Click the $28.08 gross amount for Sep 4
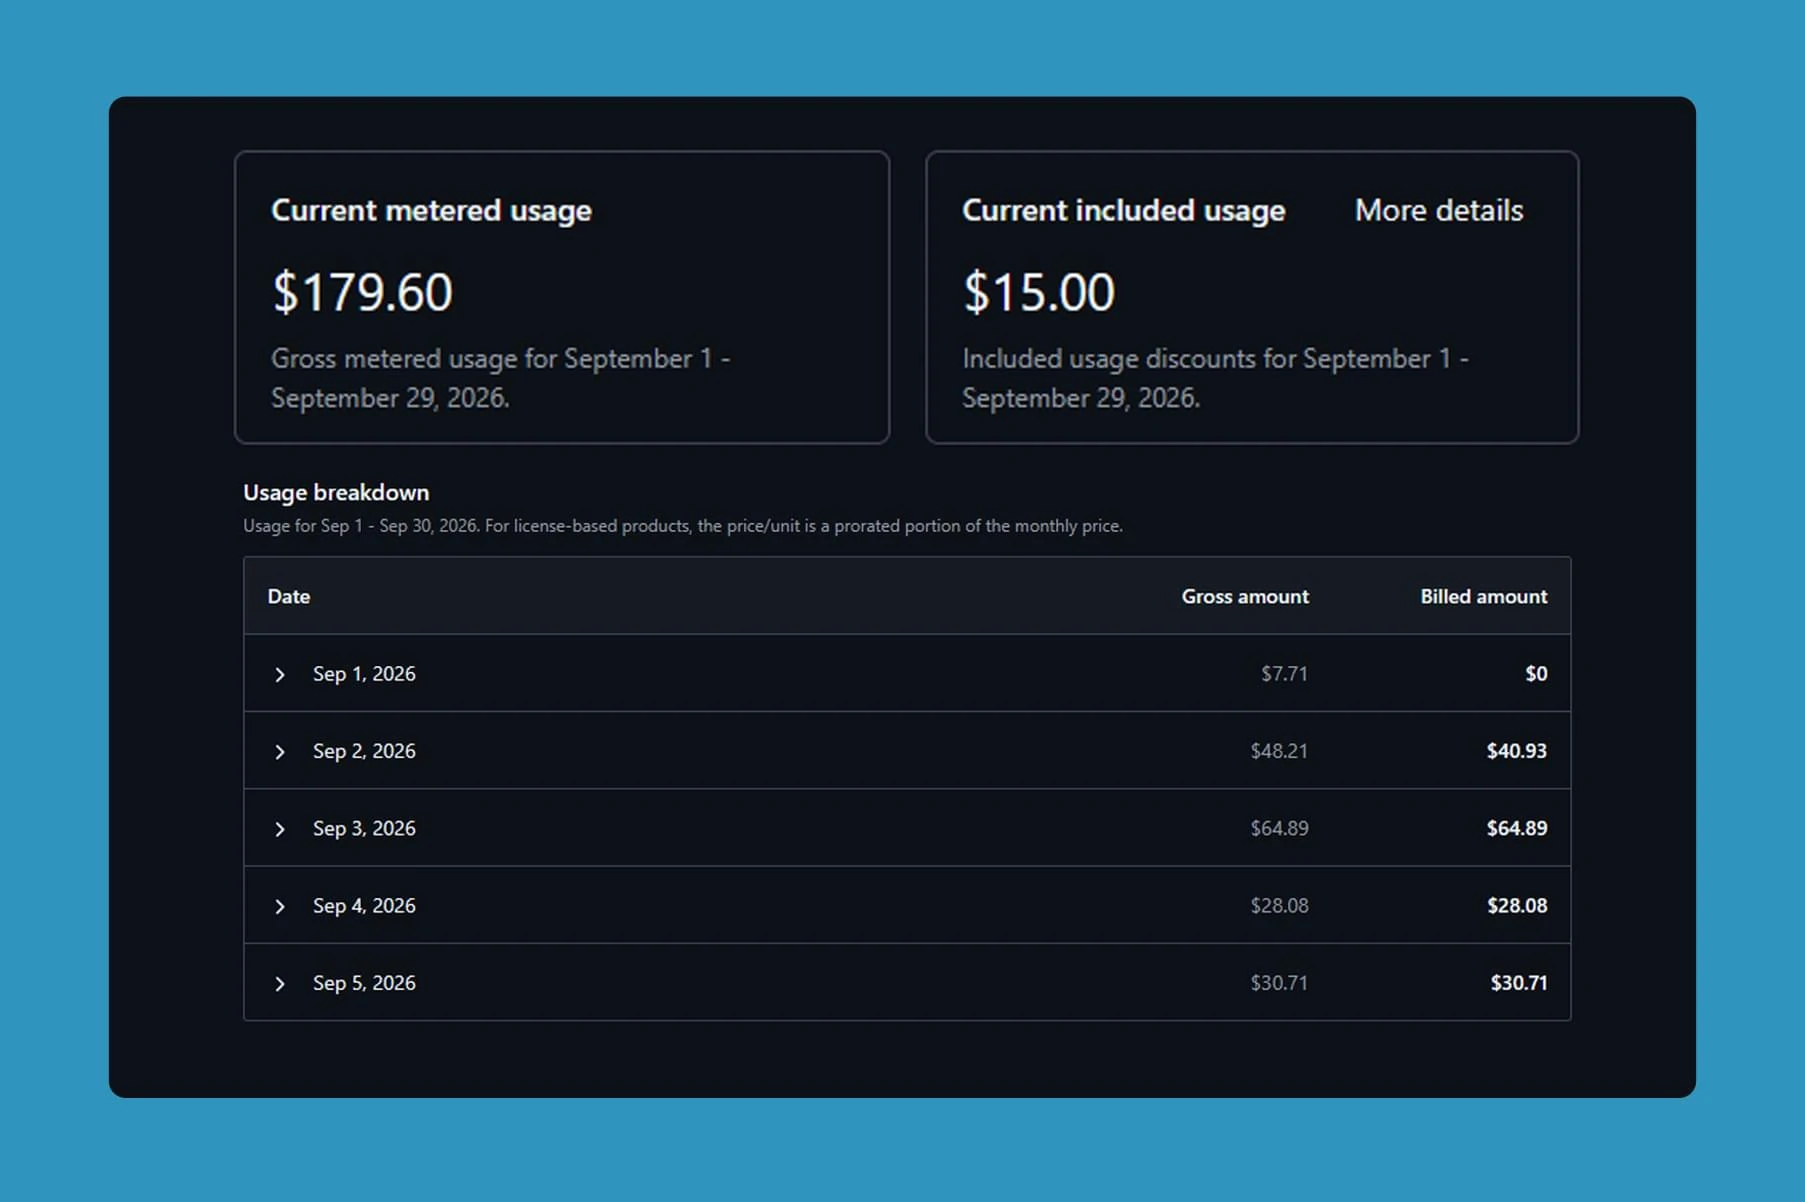 pos(1279,906)
